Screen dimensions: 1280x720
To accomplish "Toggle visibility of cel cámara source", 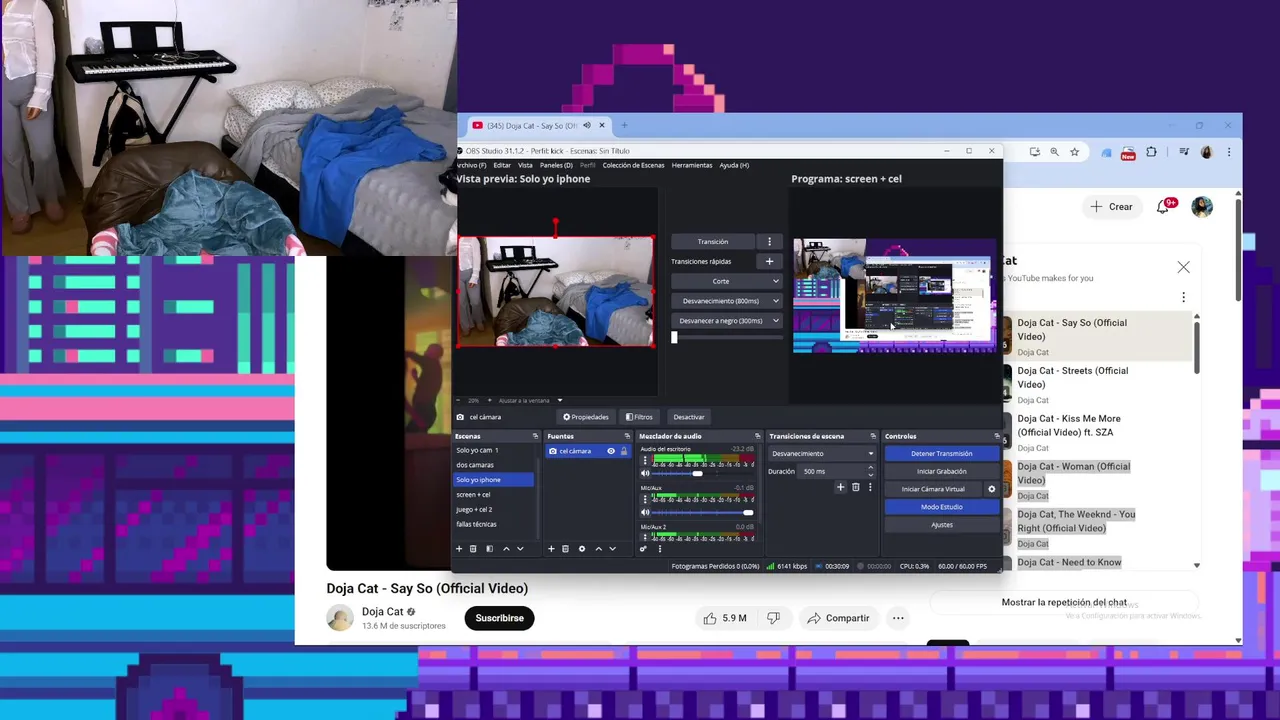I will point(611,451).
